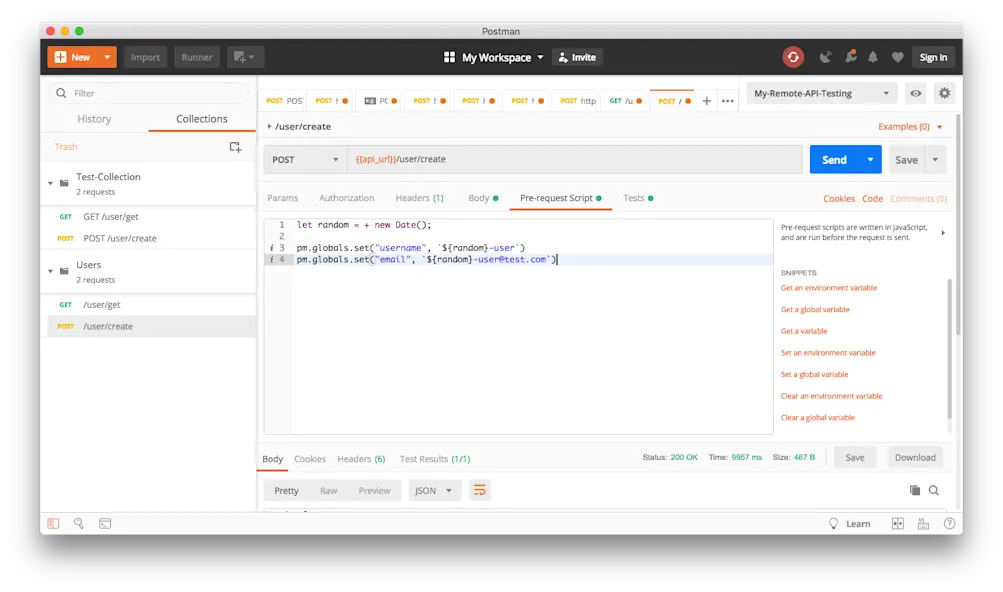Toggle the sidebar from status bar
This screenshot has height=592, width=1003.
point(53,524)
